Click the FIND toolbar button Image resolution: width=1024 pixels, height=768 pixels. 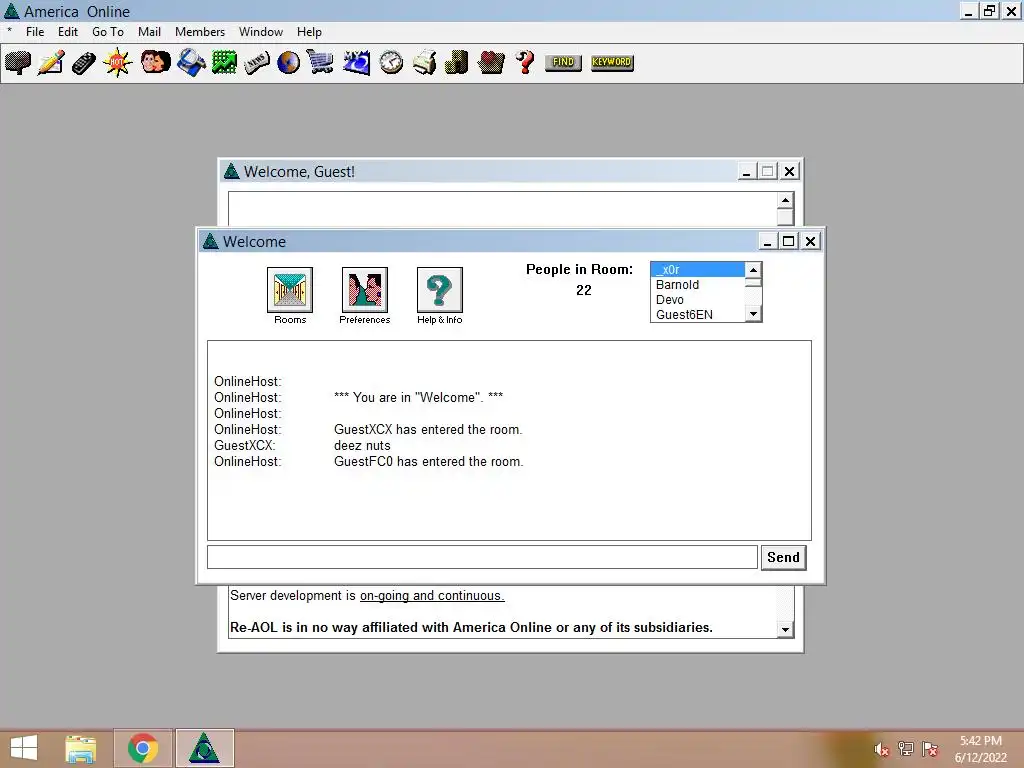point(563,63)
